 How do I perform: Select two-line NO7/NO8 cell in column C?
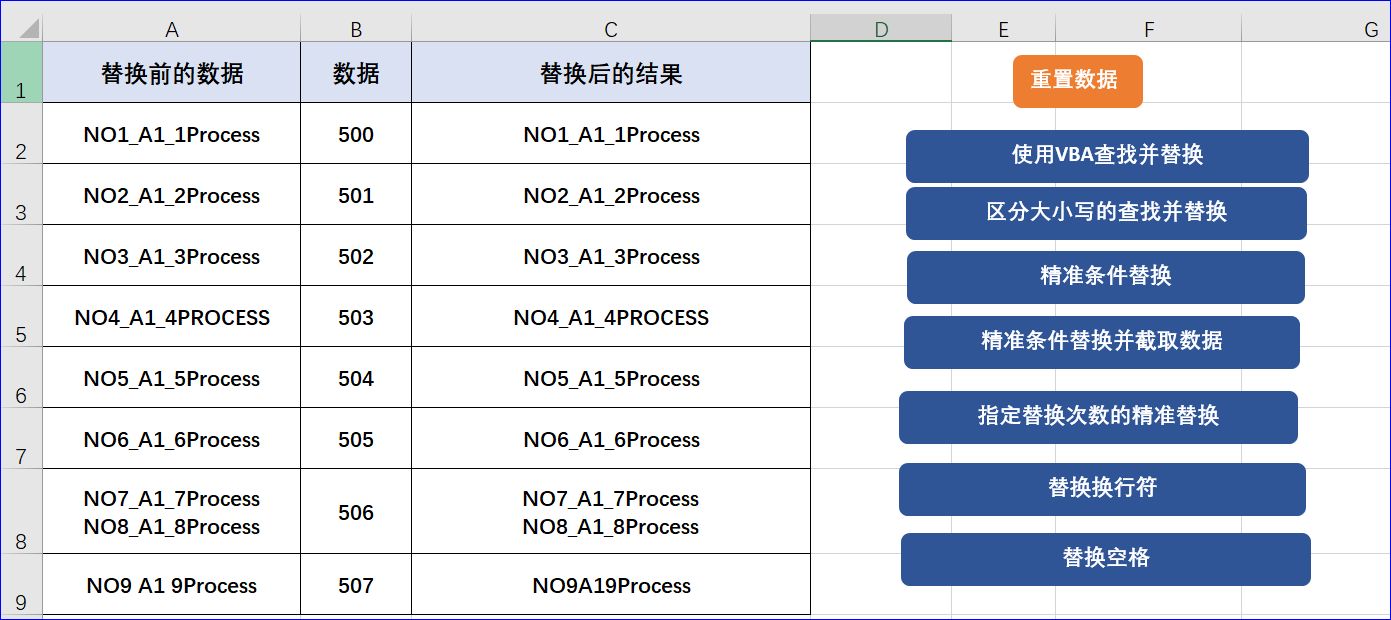click(x=611, y=511)
